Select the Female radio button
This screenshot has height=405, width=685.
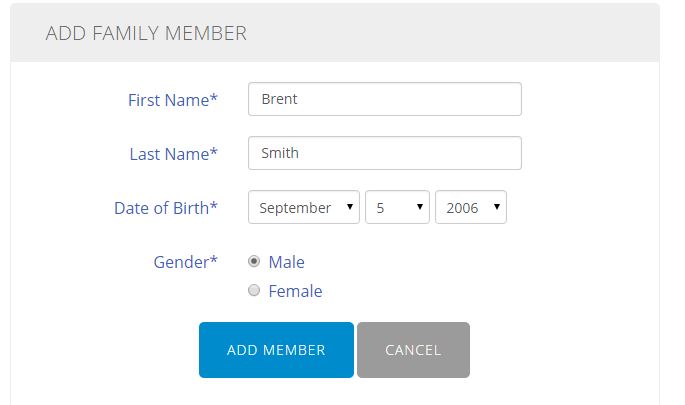coord(254,290)
